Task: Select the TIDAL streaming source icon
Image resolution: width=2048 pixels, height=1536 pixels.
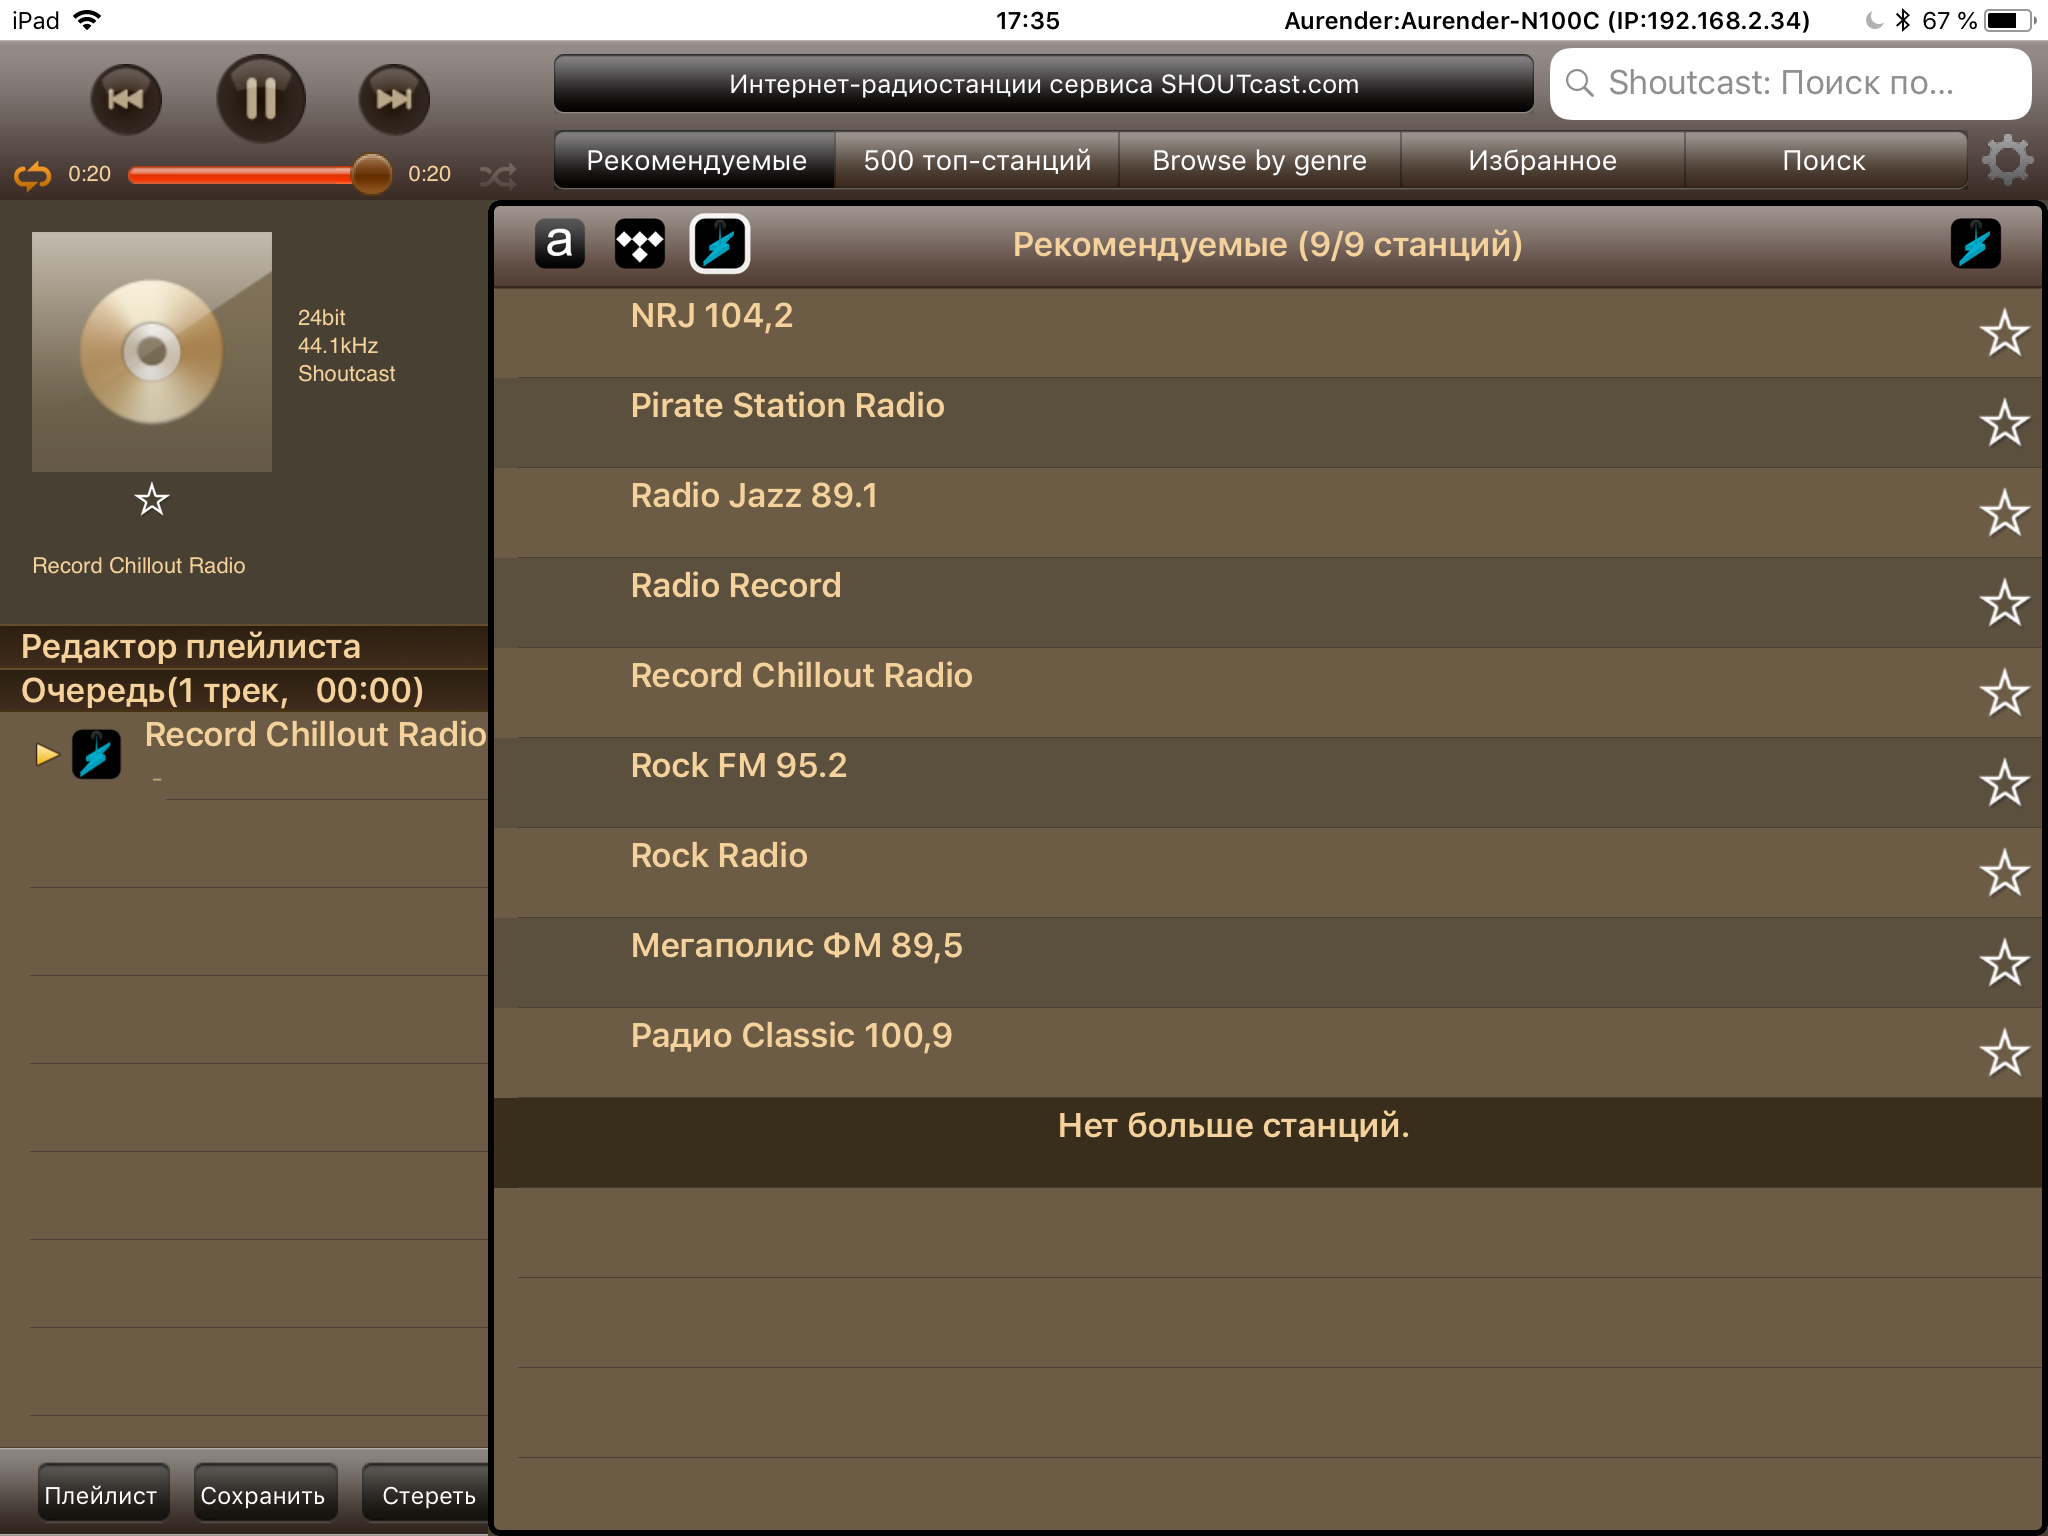Action: click(x=640, y=244)
